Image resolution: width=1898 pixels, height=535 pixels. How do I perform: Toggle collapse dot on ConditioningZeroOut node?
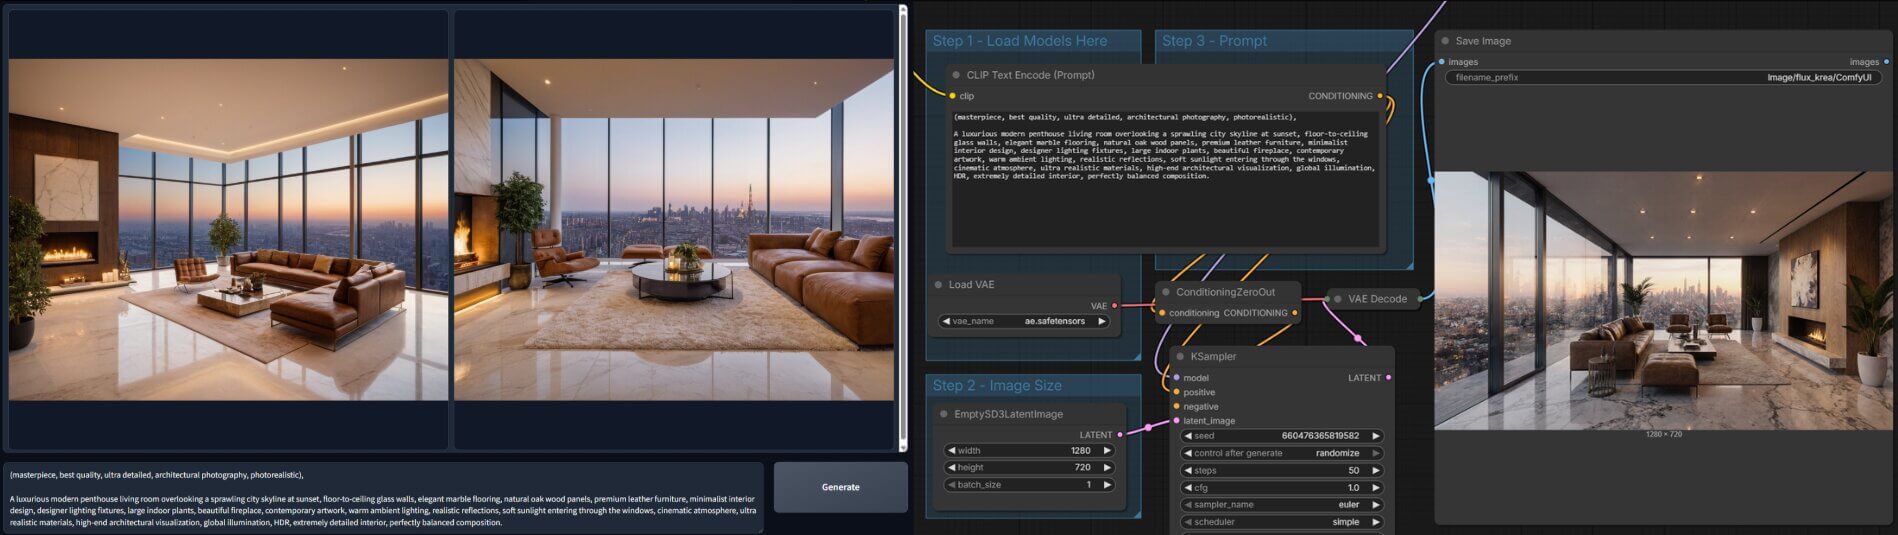1165,292
